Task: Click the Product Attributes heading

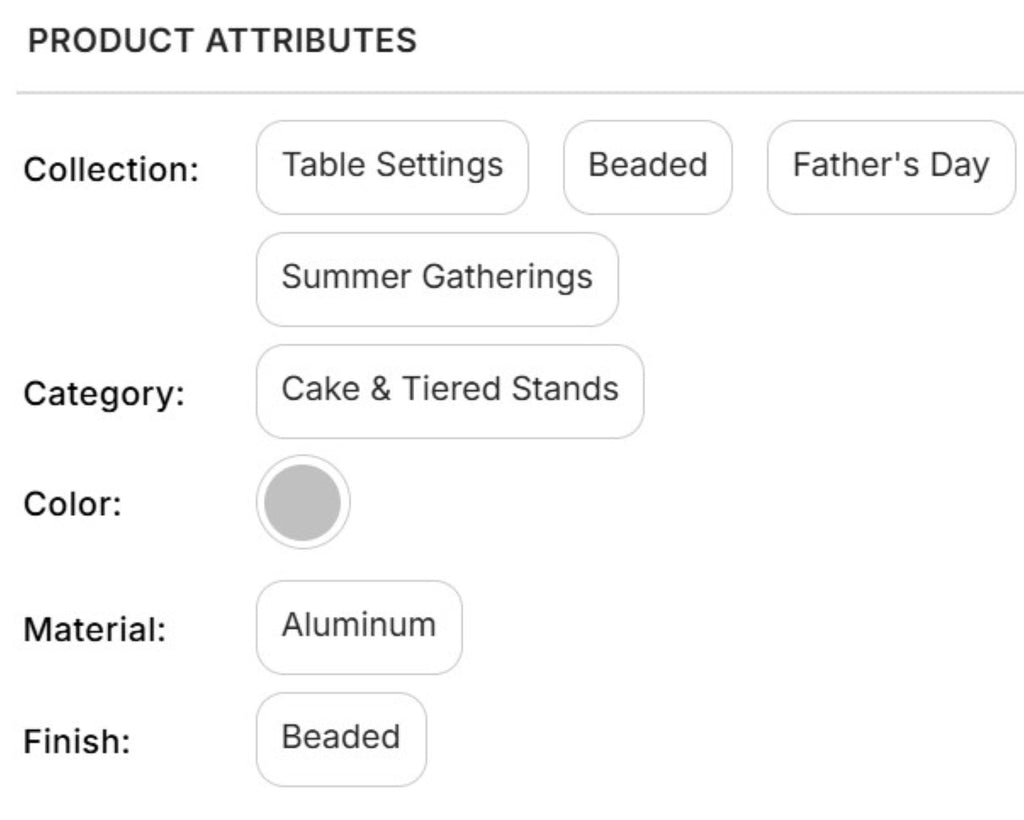Action: [x=222, y=41]
